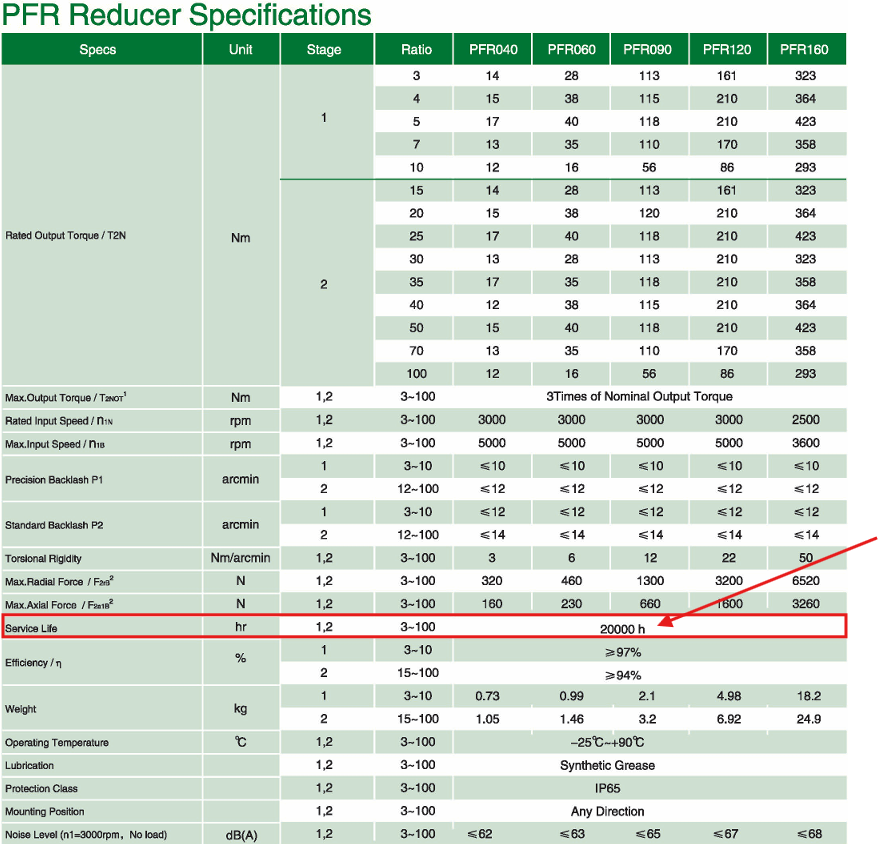
Task: Click the Unit column header
Action: point(241,50)
